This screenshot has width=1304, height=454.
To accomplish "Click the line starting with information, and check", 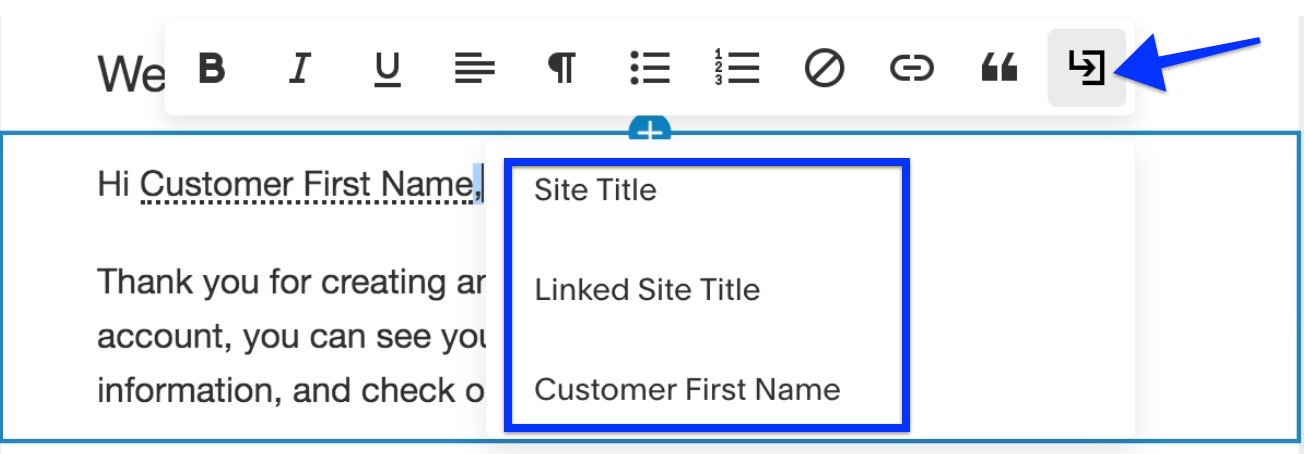I will [290, 388].
